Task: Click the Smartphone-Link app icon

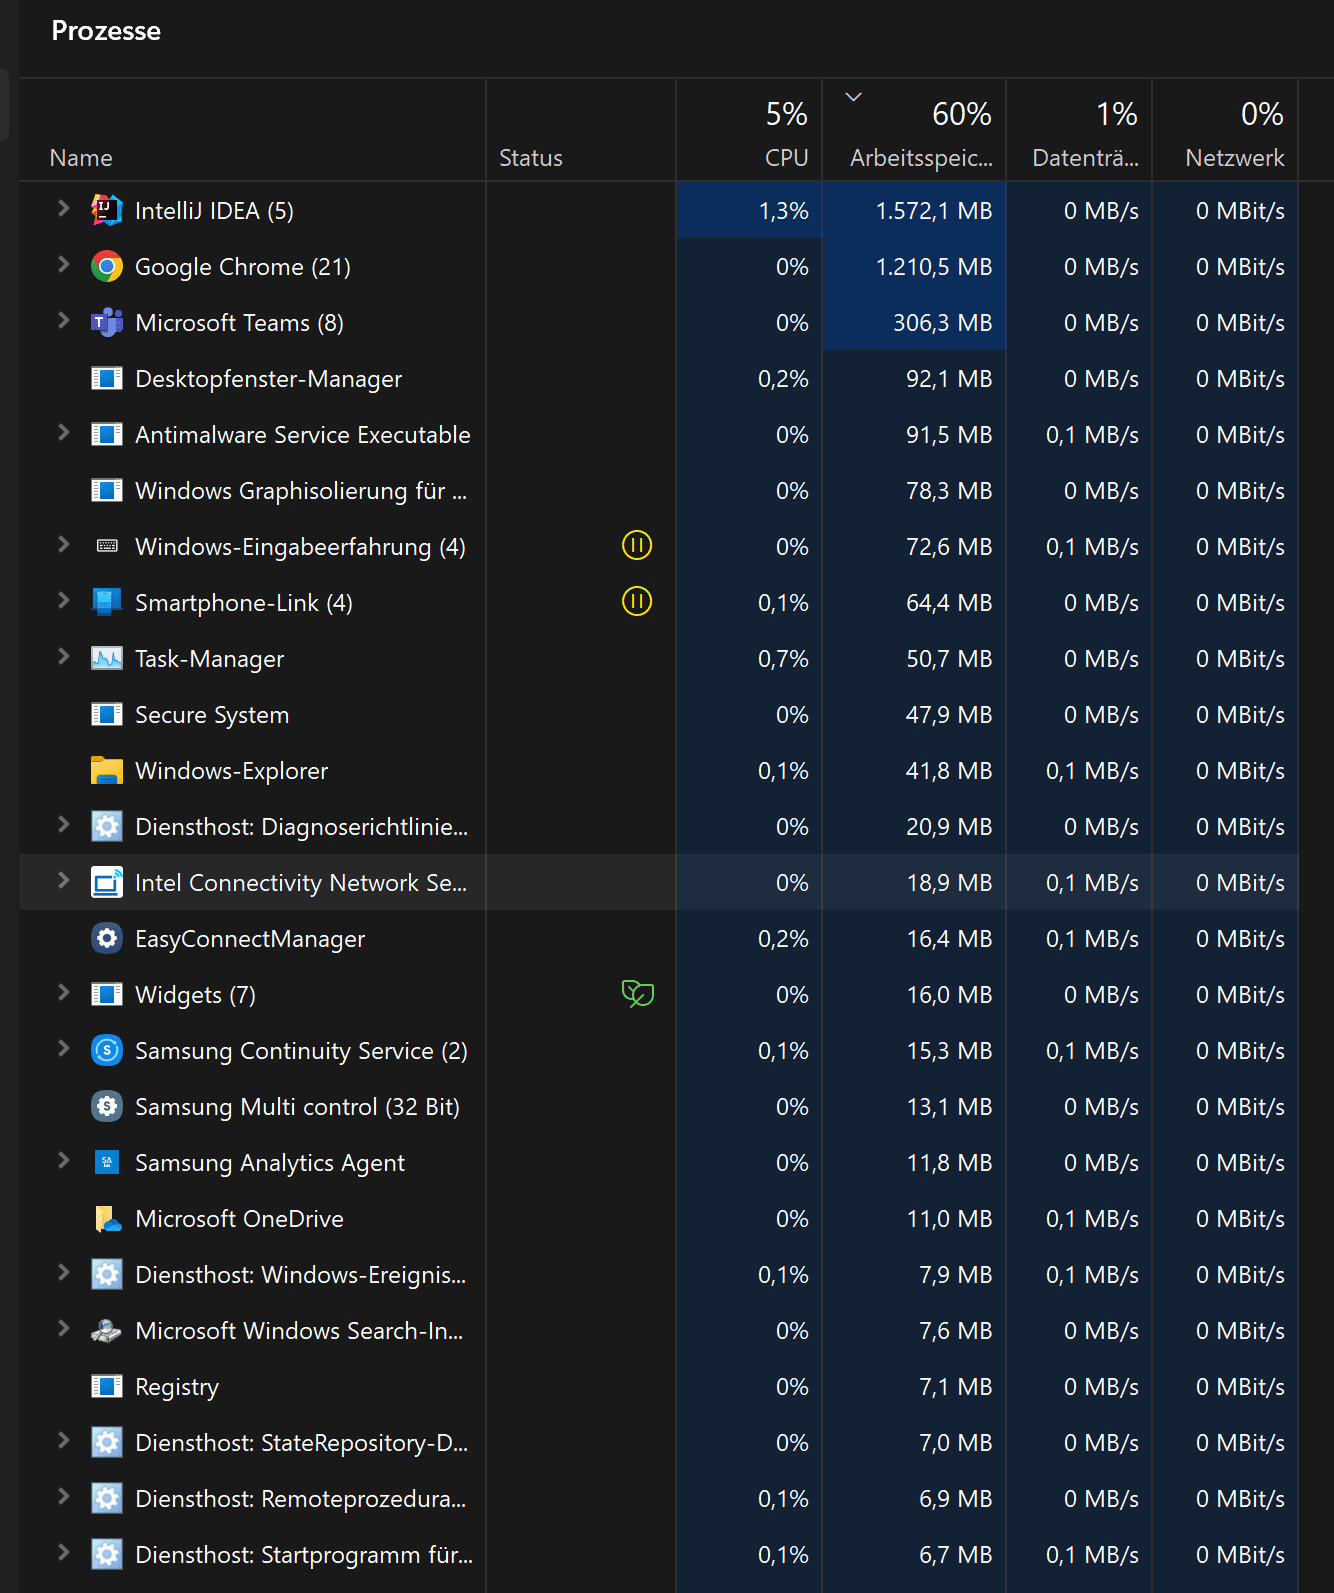Action: point(107,602)
